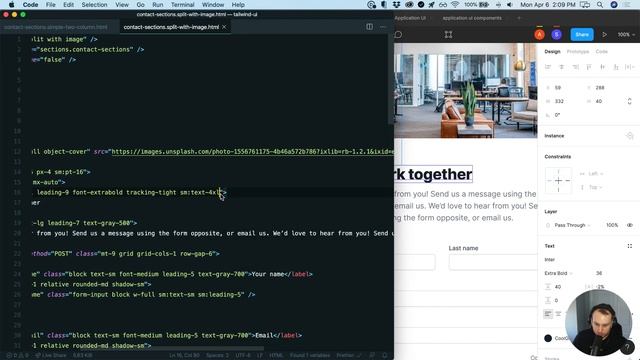Image resolution: width=640 pixels, height=360 pixels.
Task: Align selection bottom in Figma Design panel
Action: pyautogui.click(x=616, y=67)
